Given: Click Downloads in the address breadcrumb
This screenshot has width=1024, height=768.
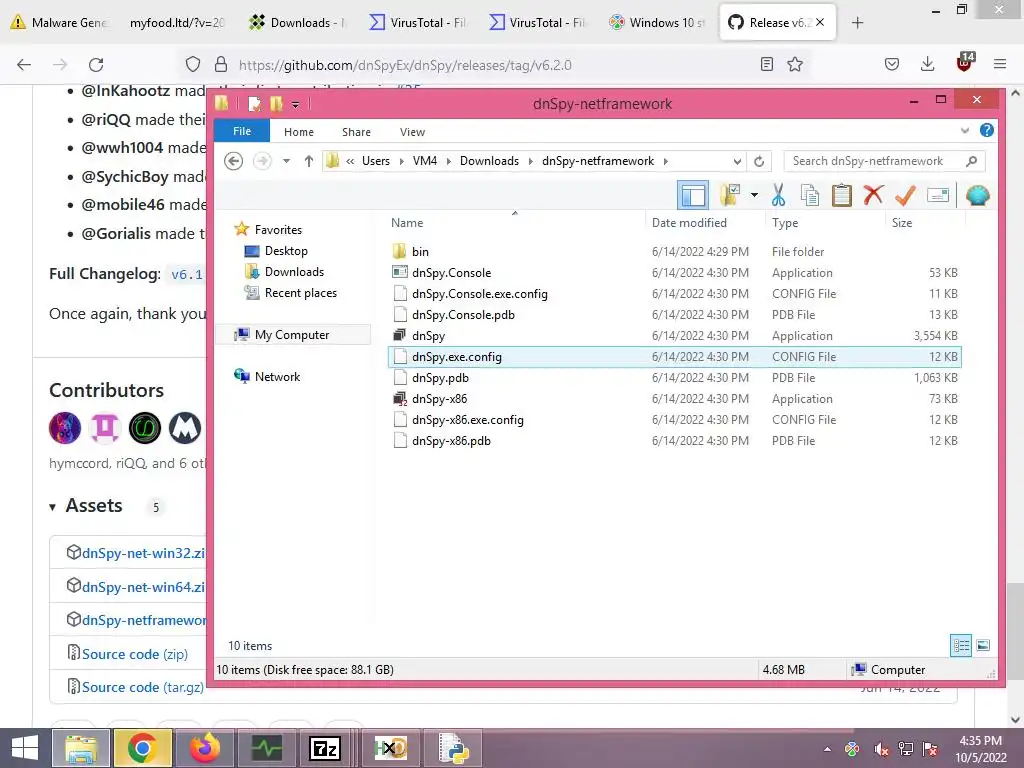Looking at the screenshot, I should (489, 161).
